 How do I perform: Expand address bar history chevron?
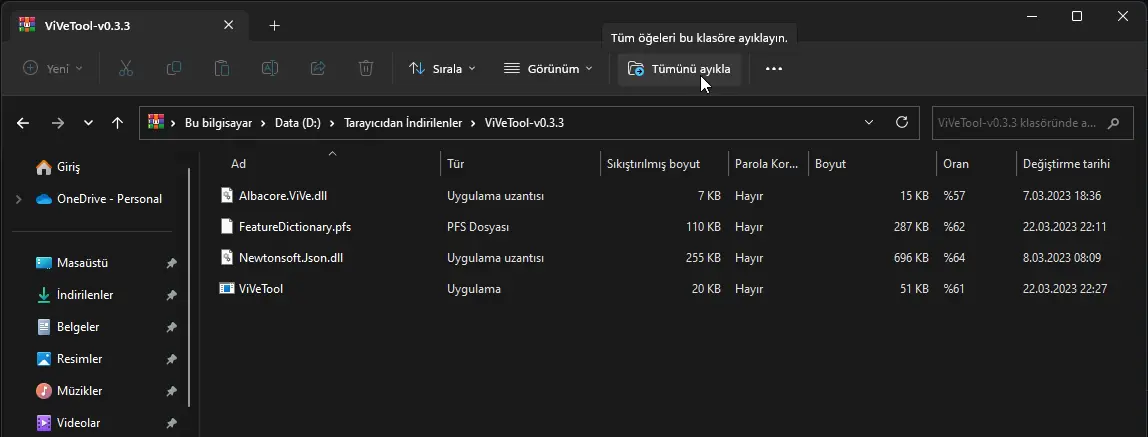pos(869,122)
